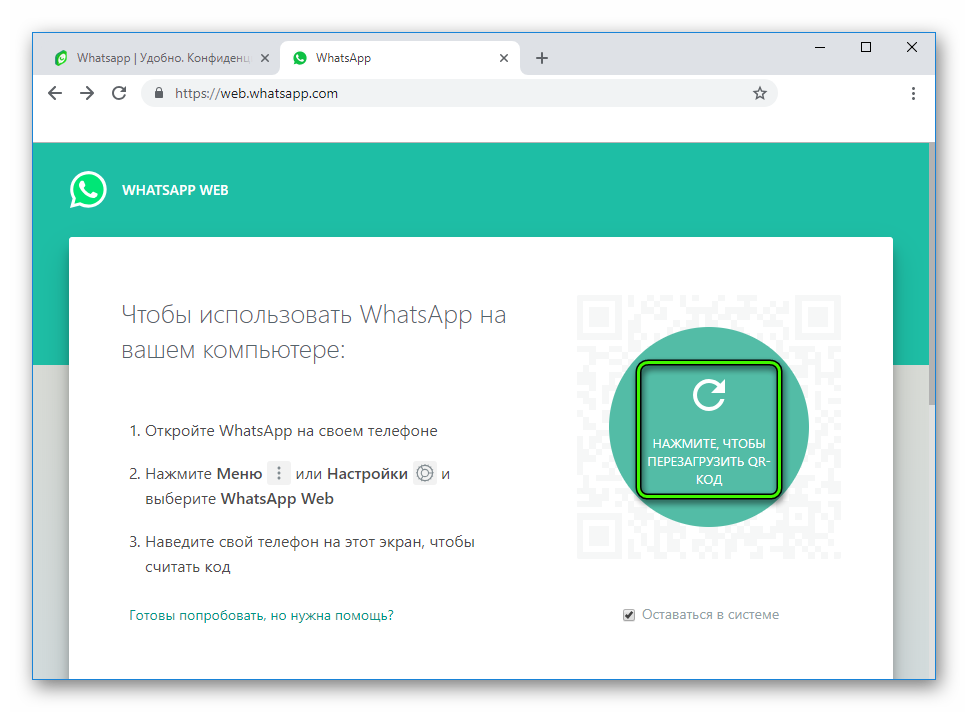Viewport: 968px width, 712px height.
Task: Reload the page with the refresh icon
Action: (x=119, y=93)
